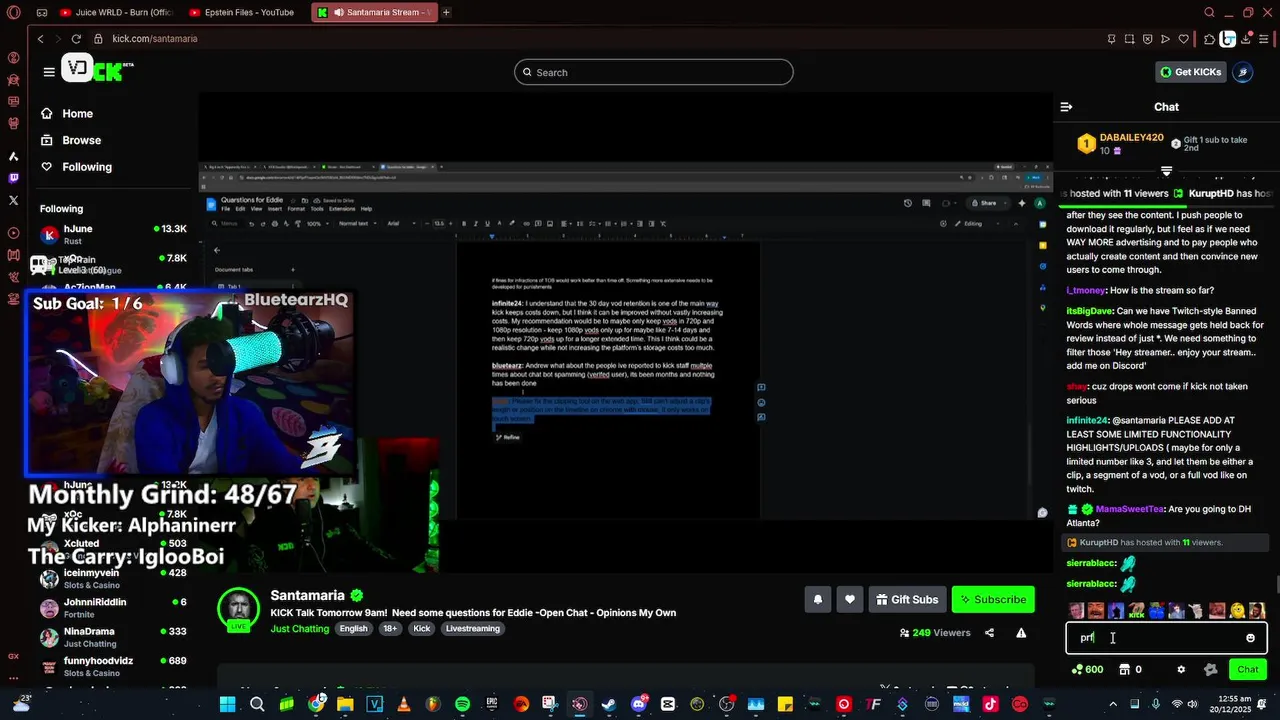Report the stream using the warning icon
This screenshot has height=720, width=1280.
[1021, 633]
